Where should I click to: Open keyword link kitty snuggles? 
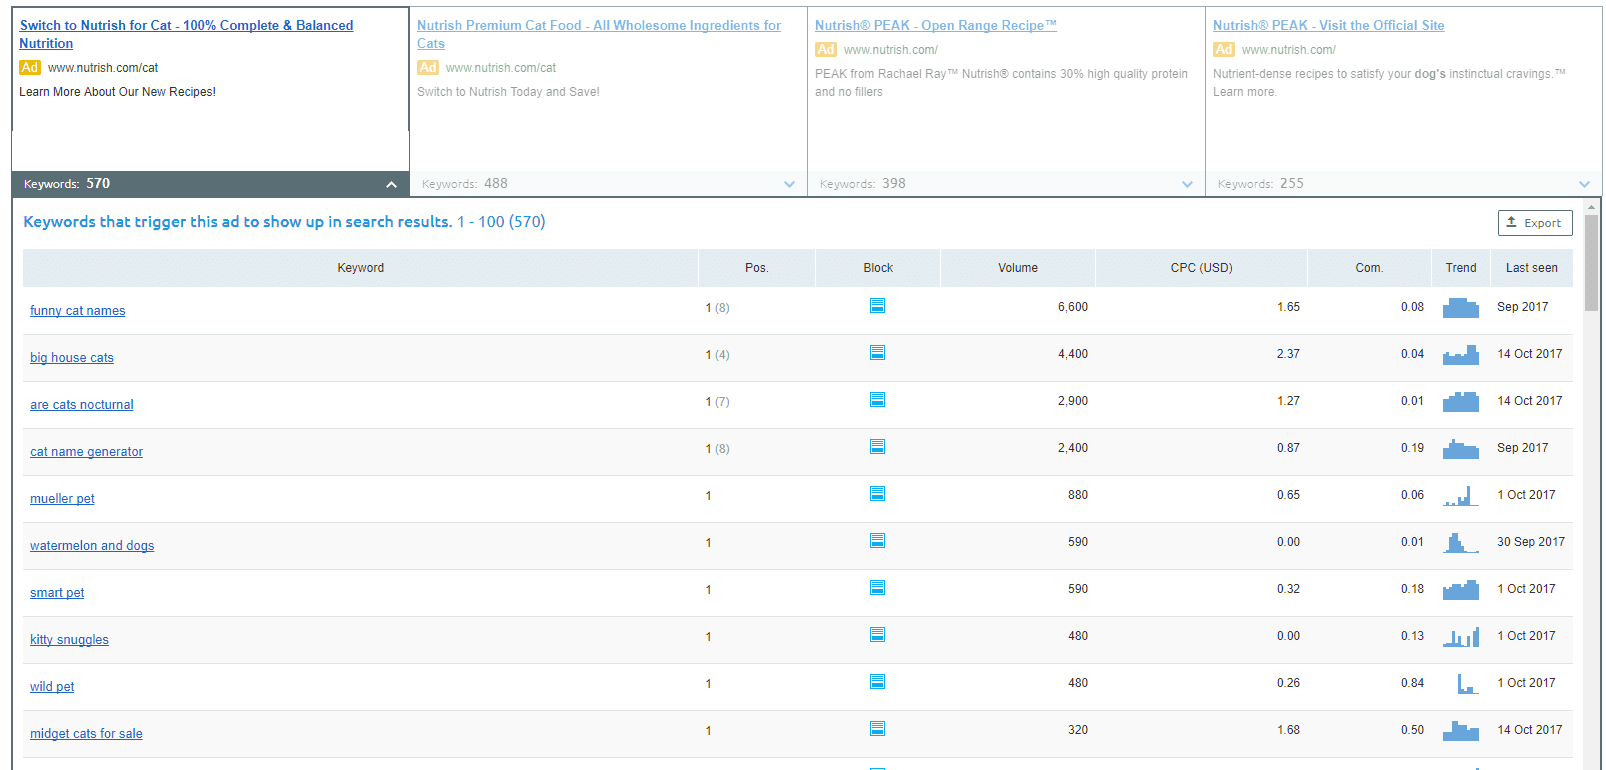click(x=69, y=640)
